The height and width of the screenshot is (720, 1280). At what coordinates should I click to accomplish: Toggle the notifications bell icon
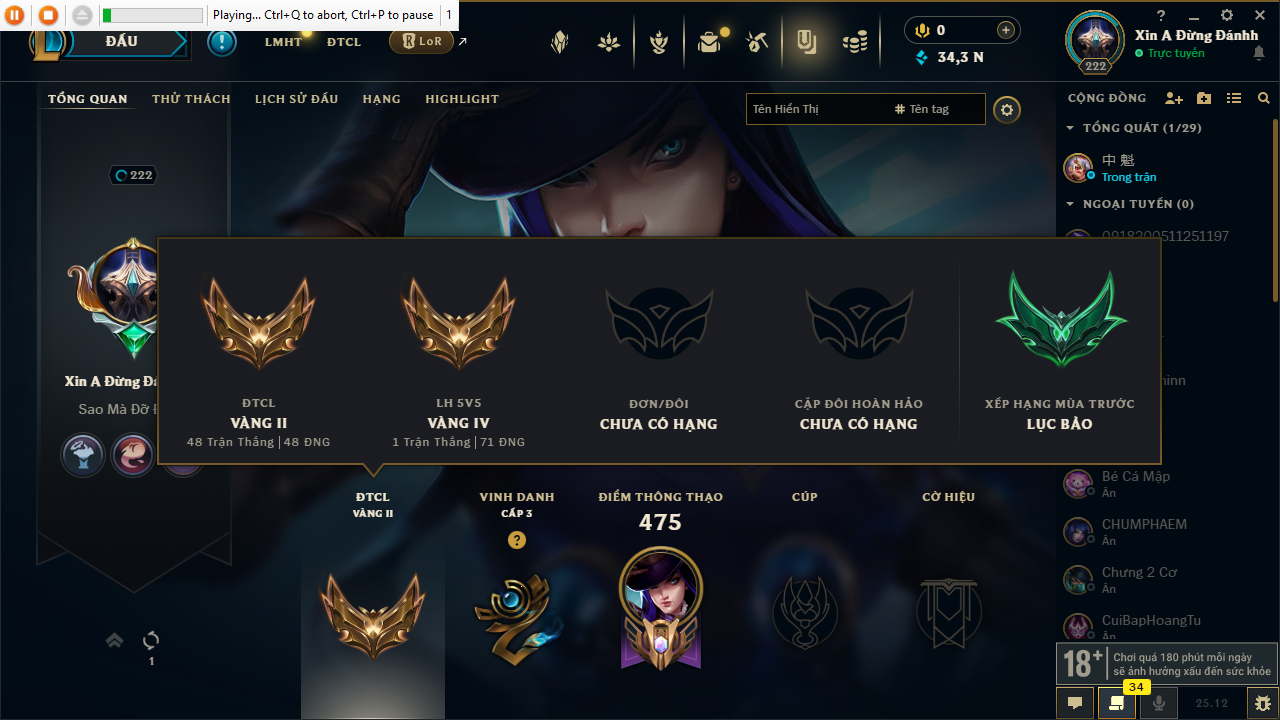click(x=1258, y=54)
